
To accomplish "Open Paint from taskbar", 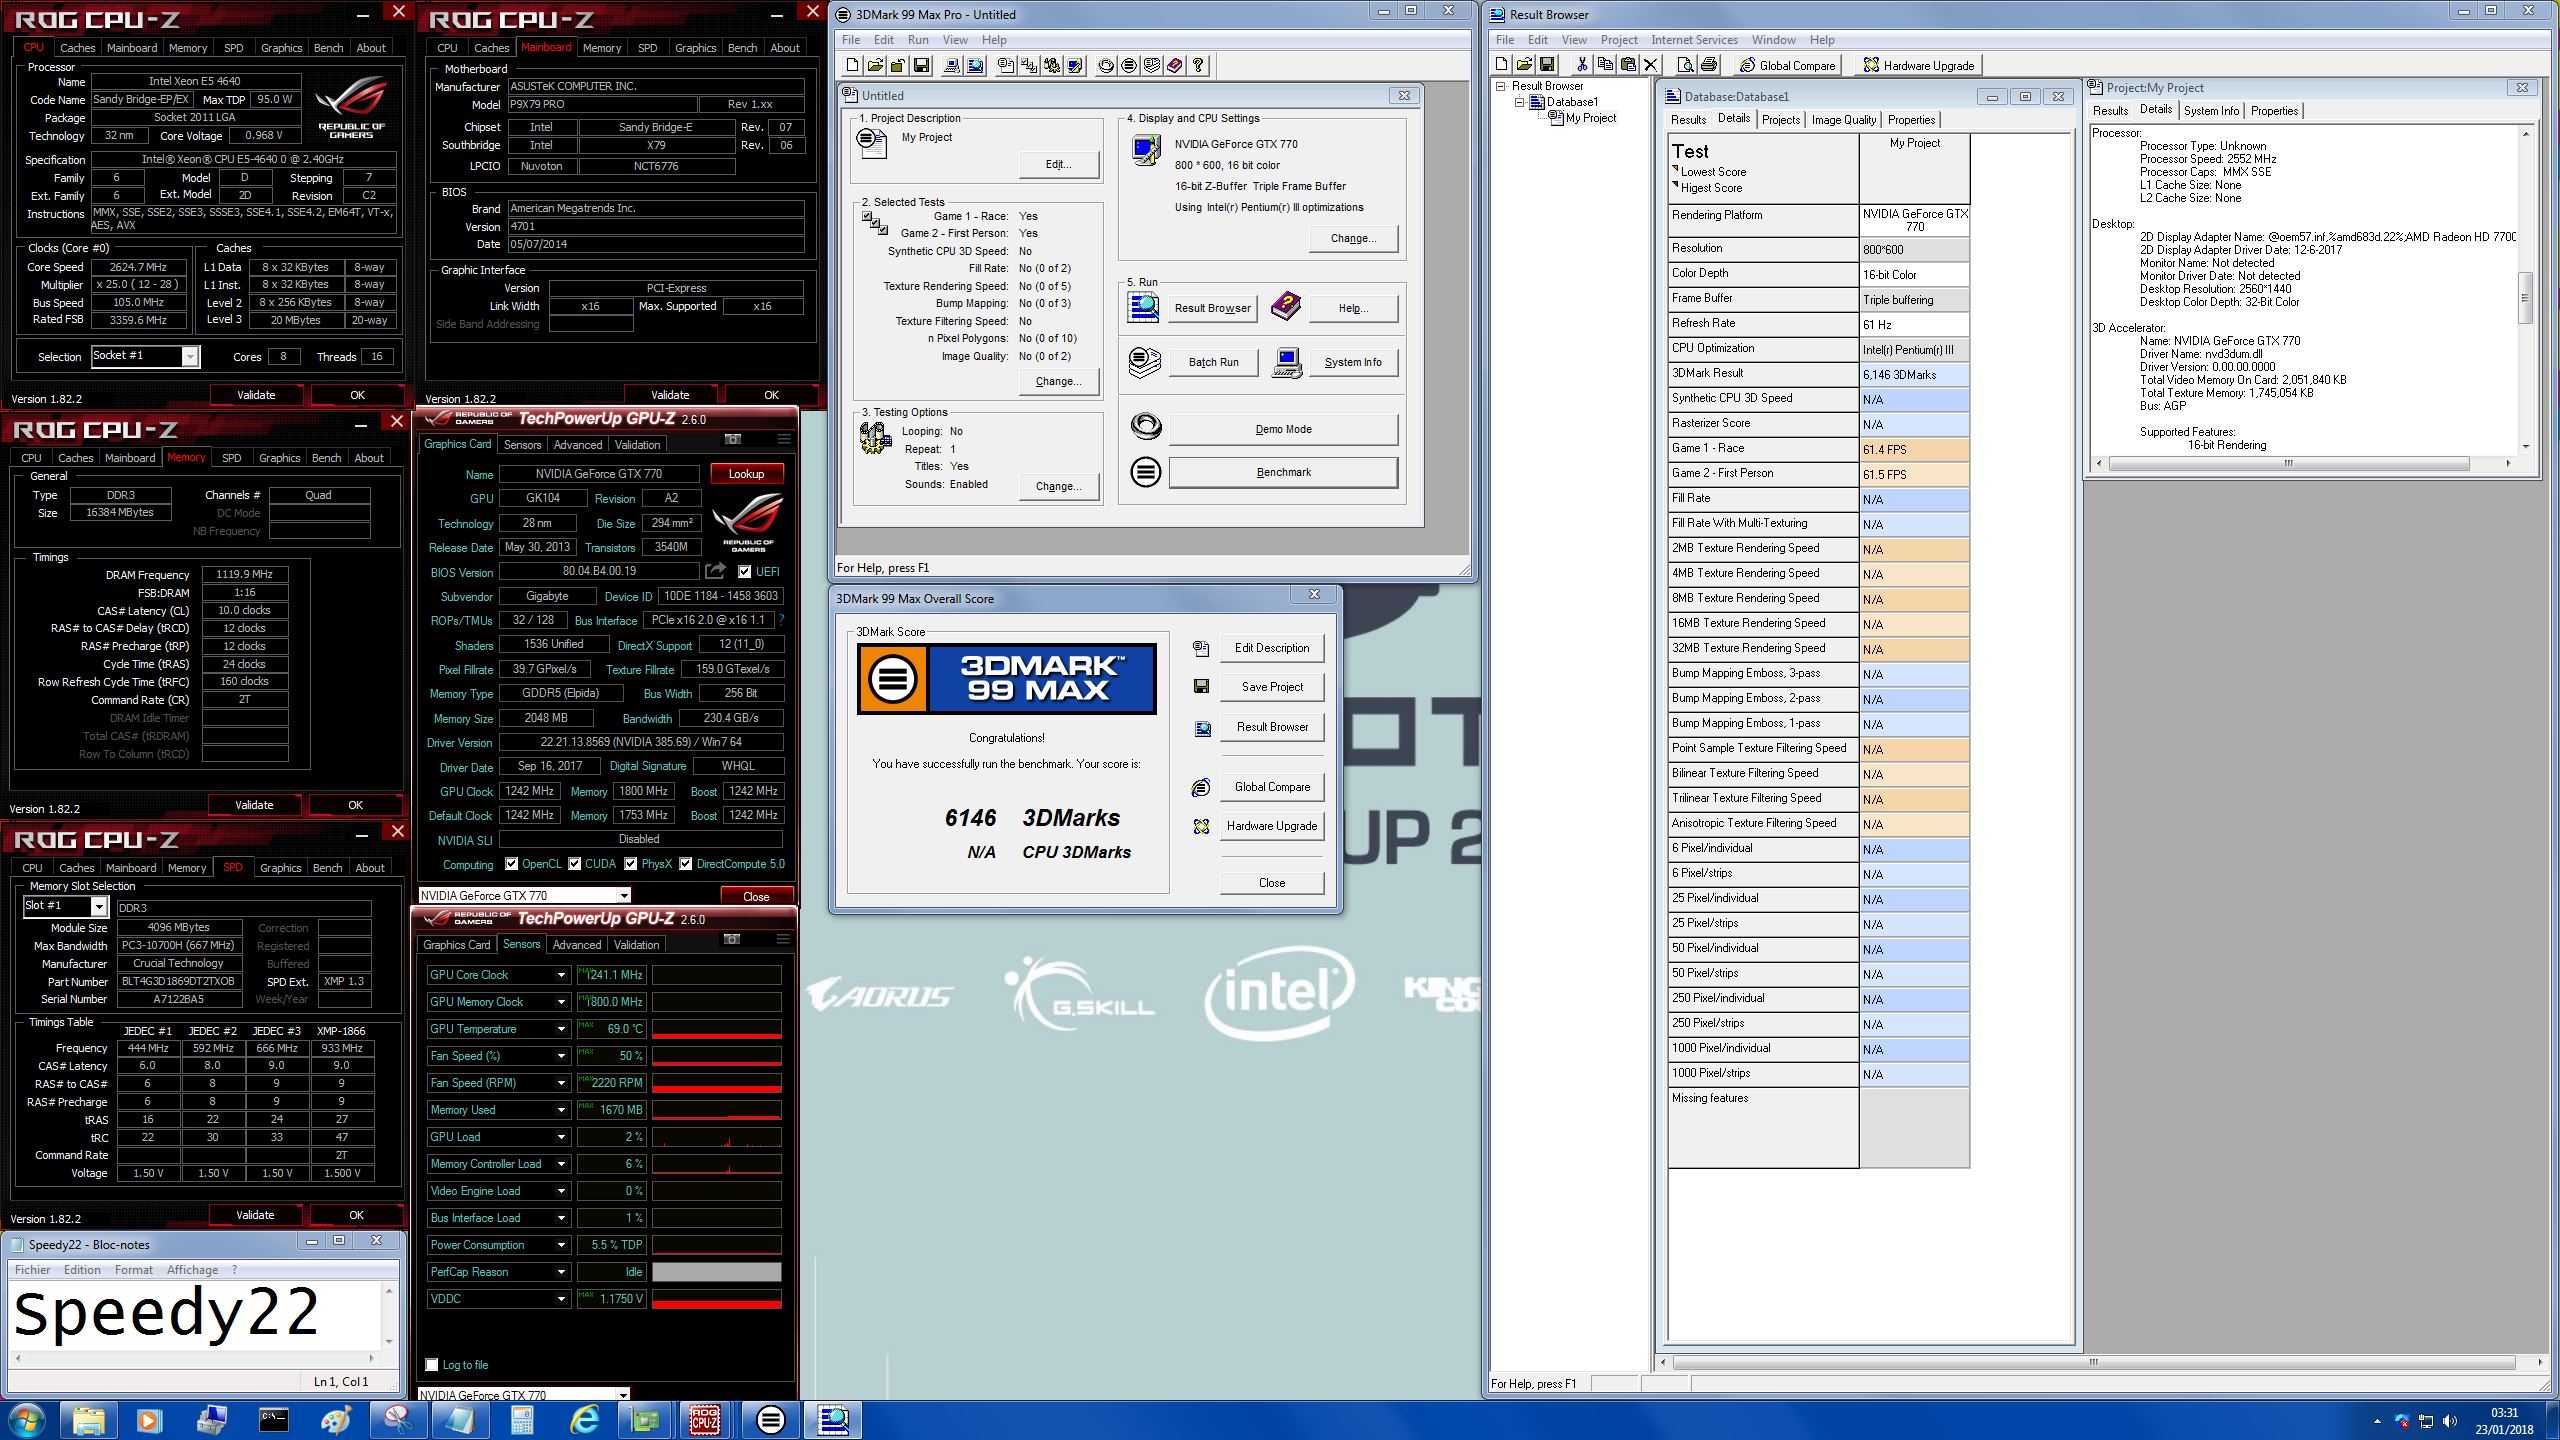I will [x=335, y=1420].
